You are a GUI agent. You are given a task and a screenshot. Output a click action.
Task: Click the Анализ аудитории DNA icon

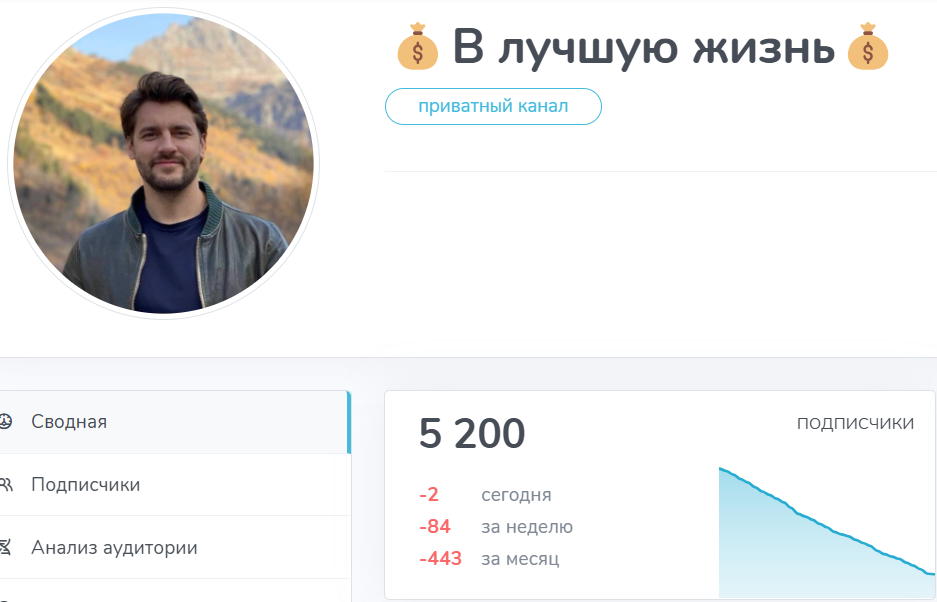(x=5, y=547)
